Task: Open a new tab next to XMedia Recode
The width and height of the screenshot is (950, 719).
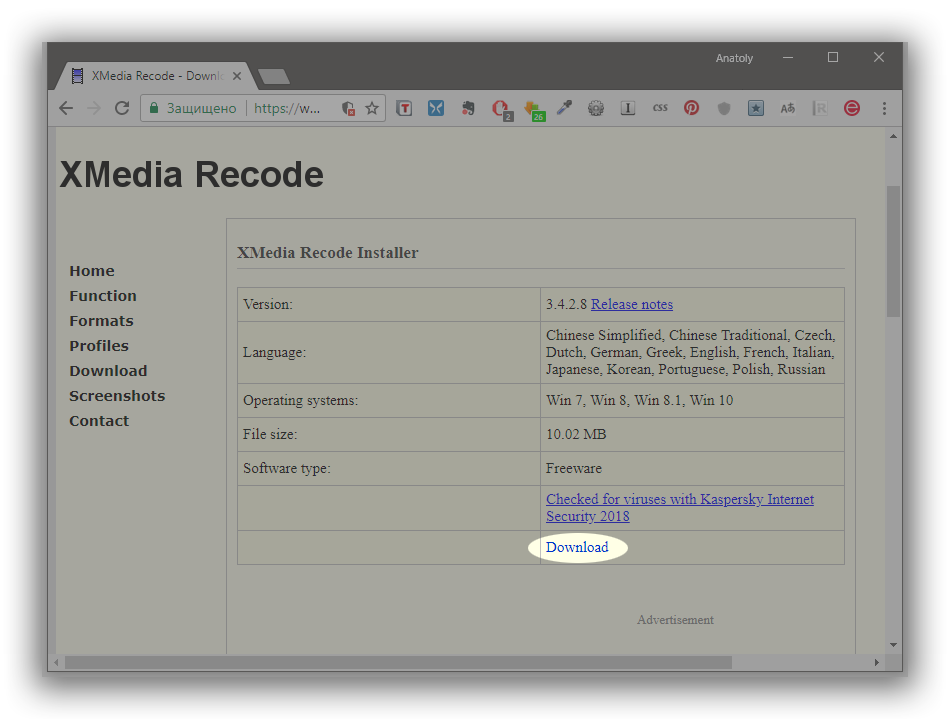Action: point(273,76)
